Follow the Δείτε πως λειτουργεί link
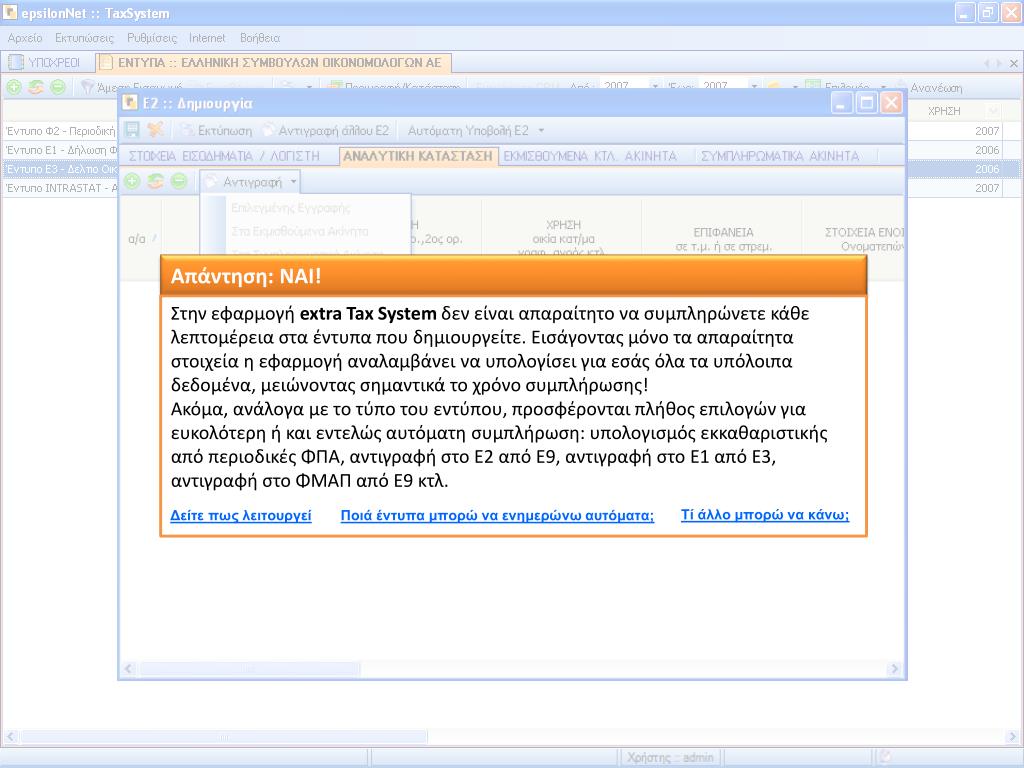This screenshot has width=1024, height=768. point(241,515)
